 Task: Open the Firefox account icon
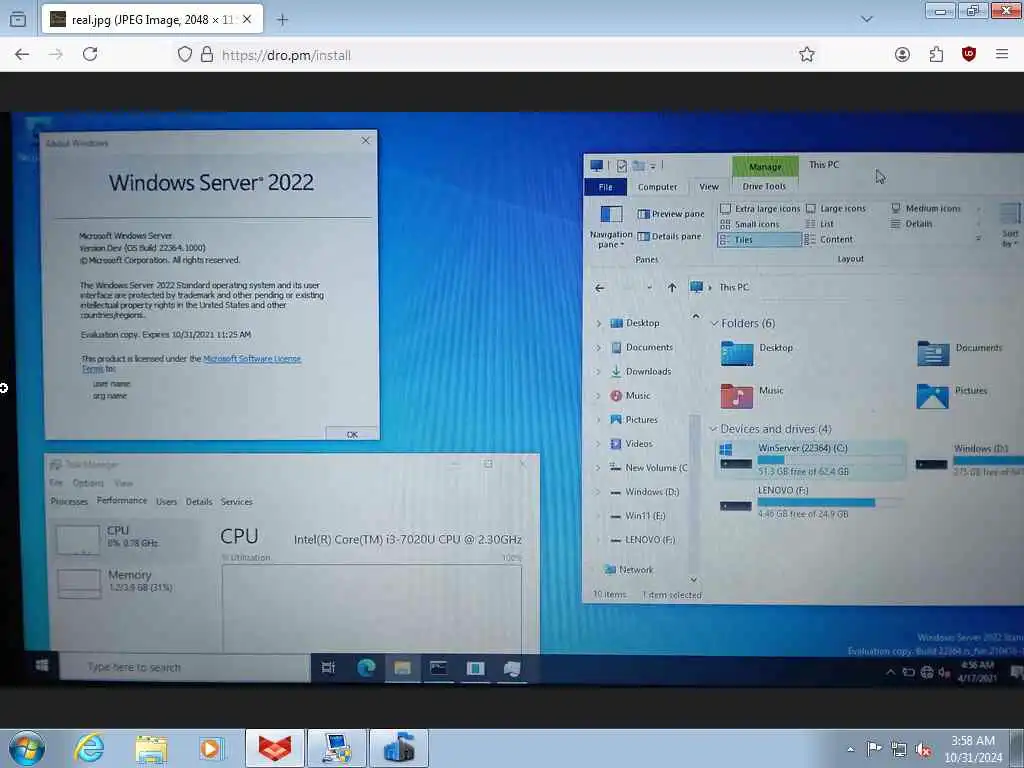click(x=902, y=55)
